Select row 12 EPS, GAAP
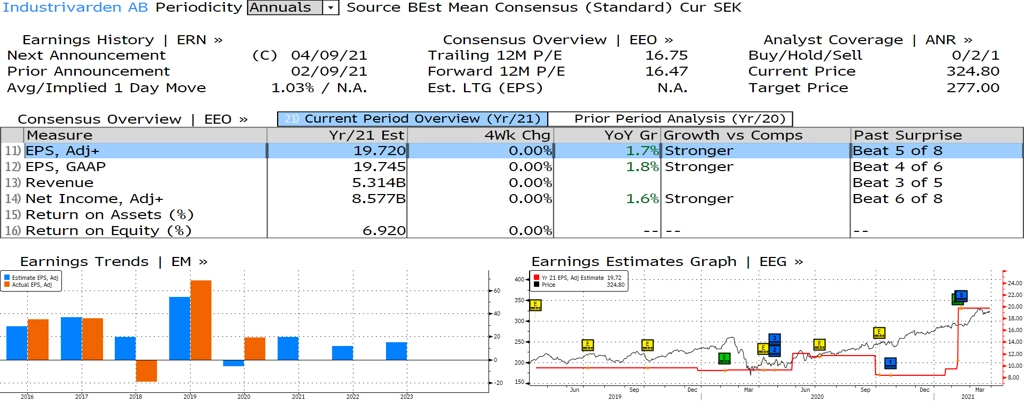The image size is (1024, 403). pyautogui.click(x=511, y=167)
